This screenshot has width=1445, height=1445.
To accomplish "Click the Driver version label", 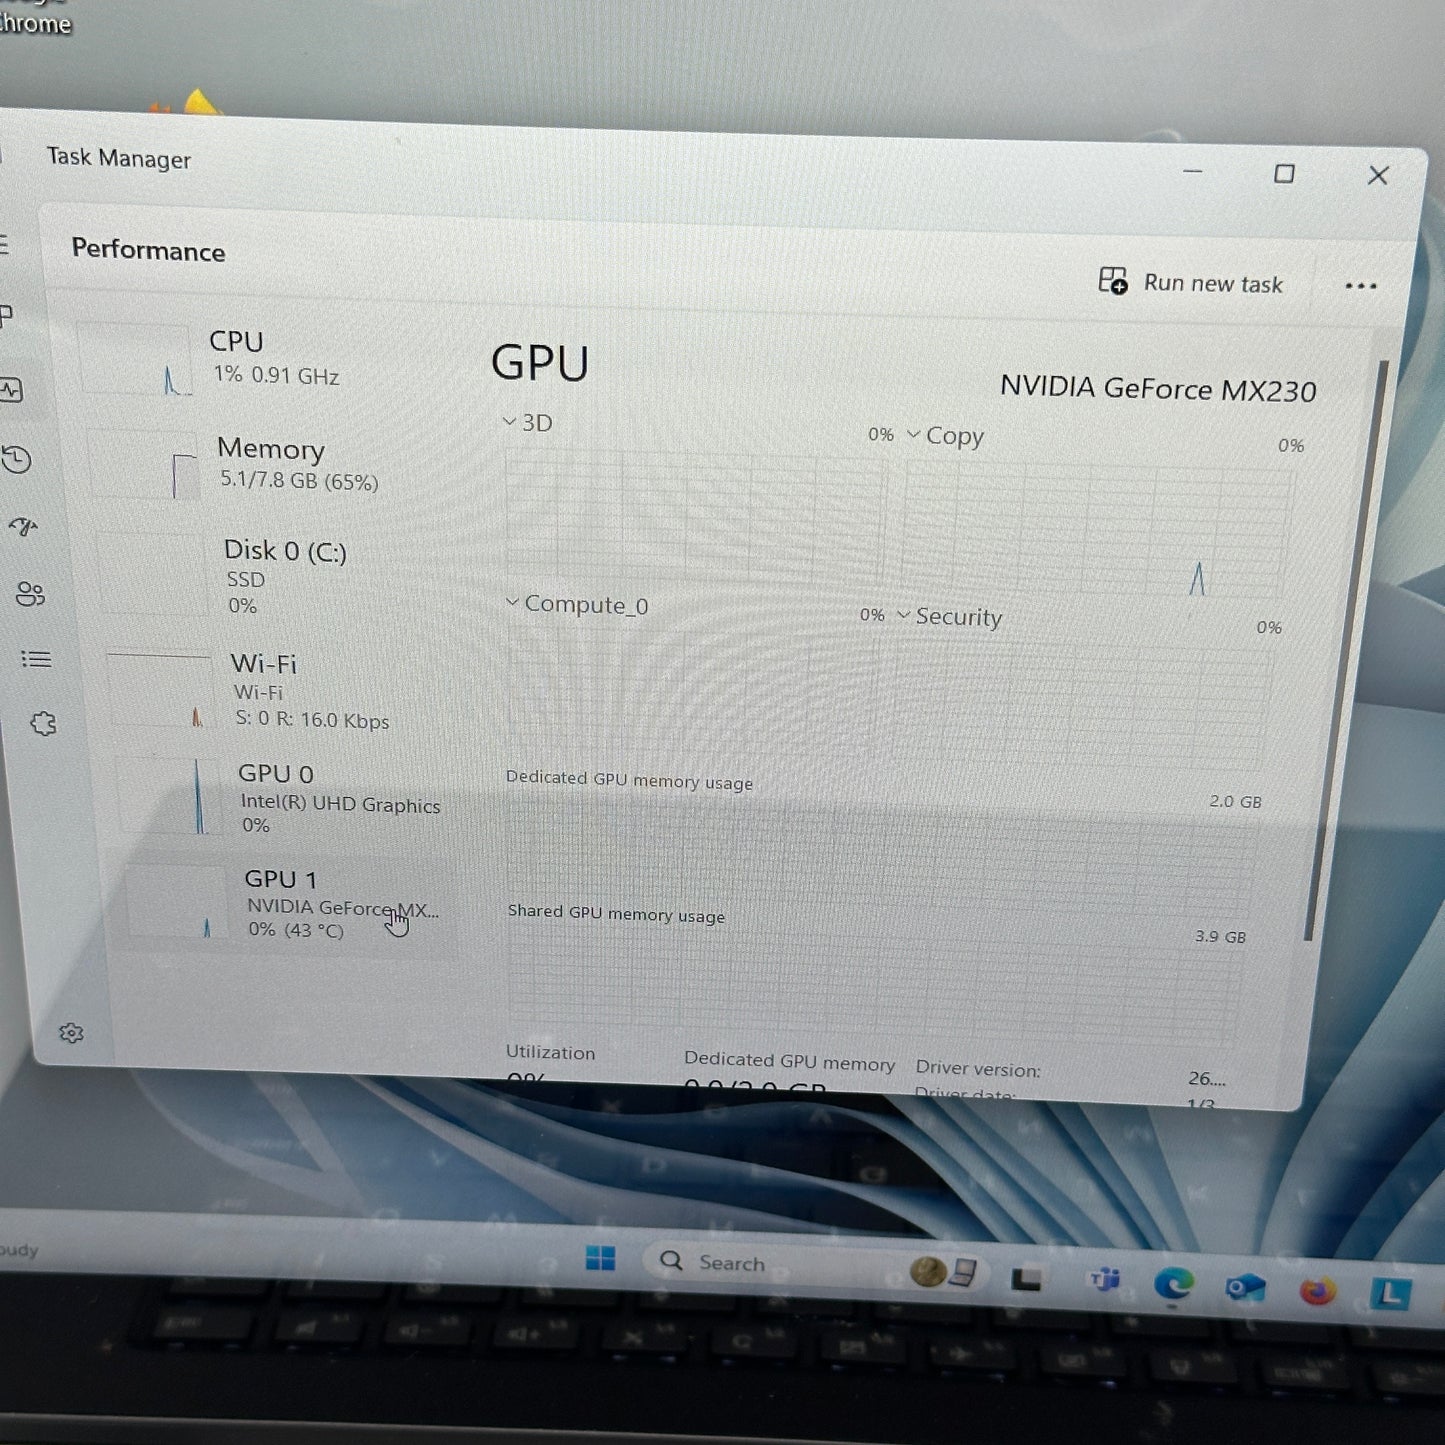I will pos(978,1069).
